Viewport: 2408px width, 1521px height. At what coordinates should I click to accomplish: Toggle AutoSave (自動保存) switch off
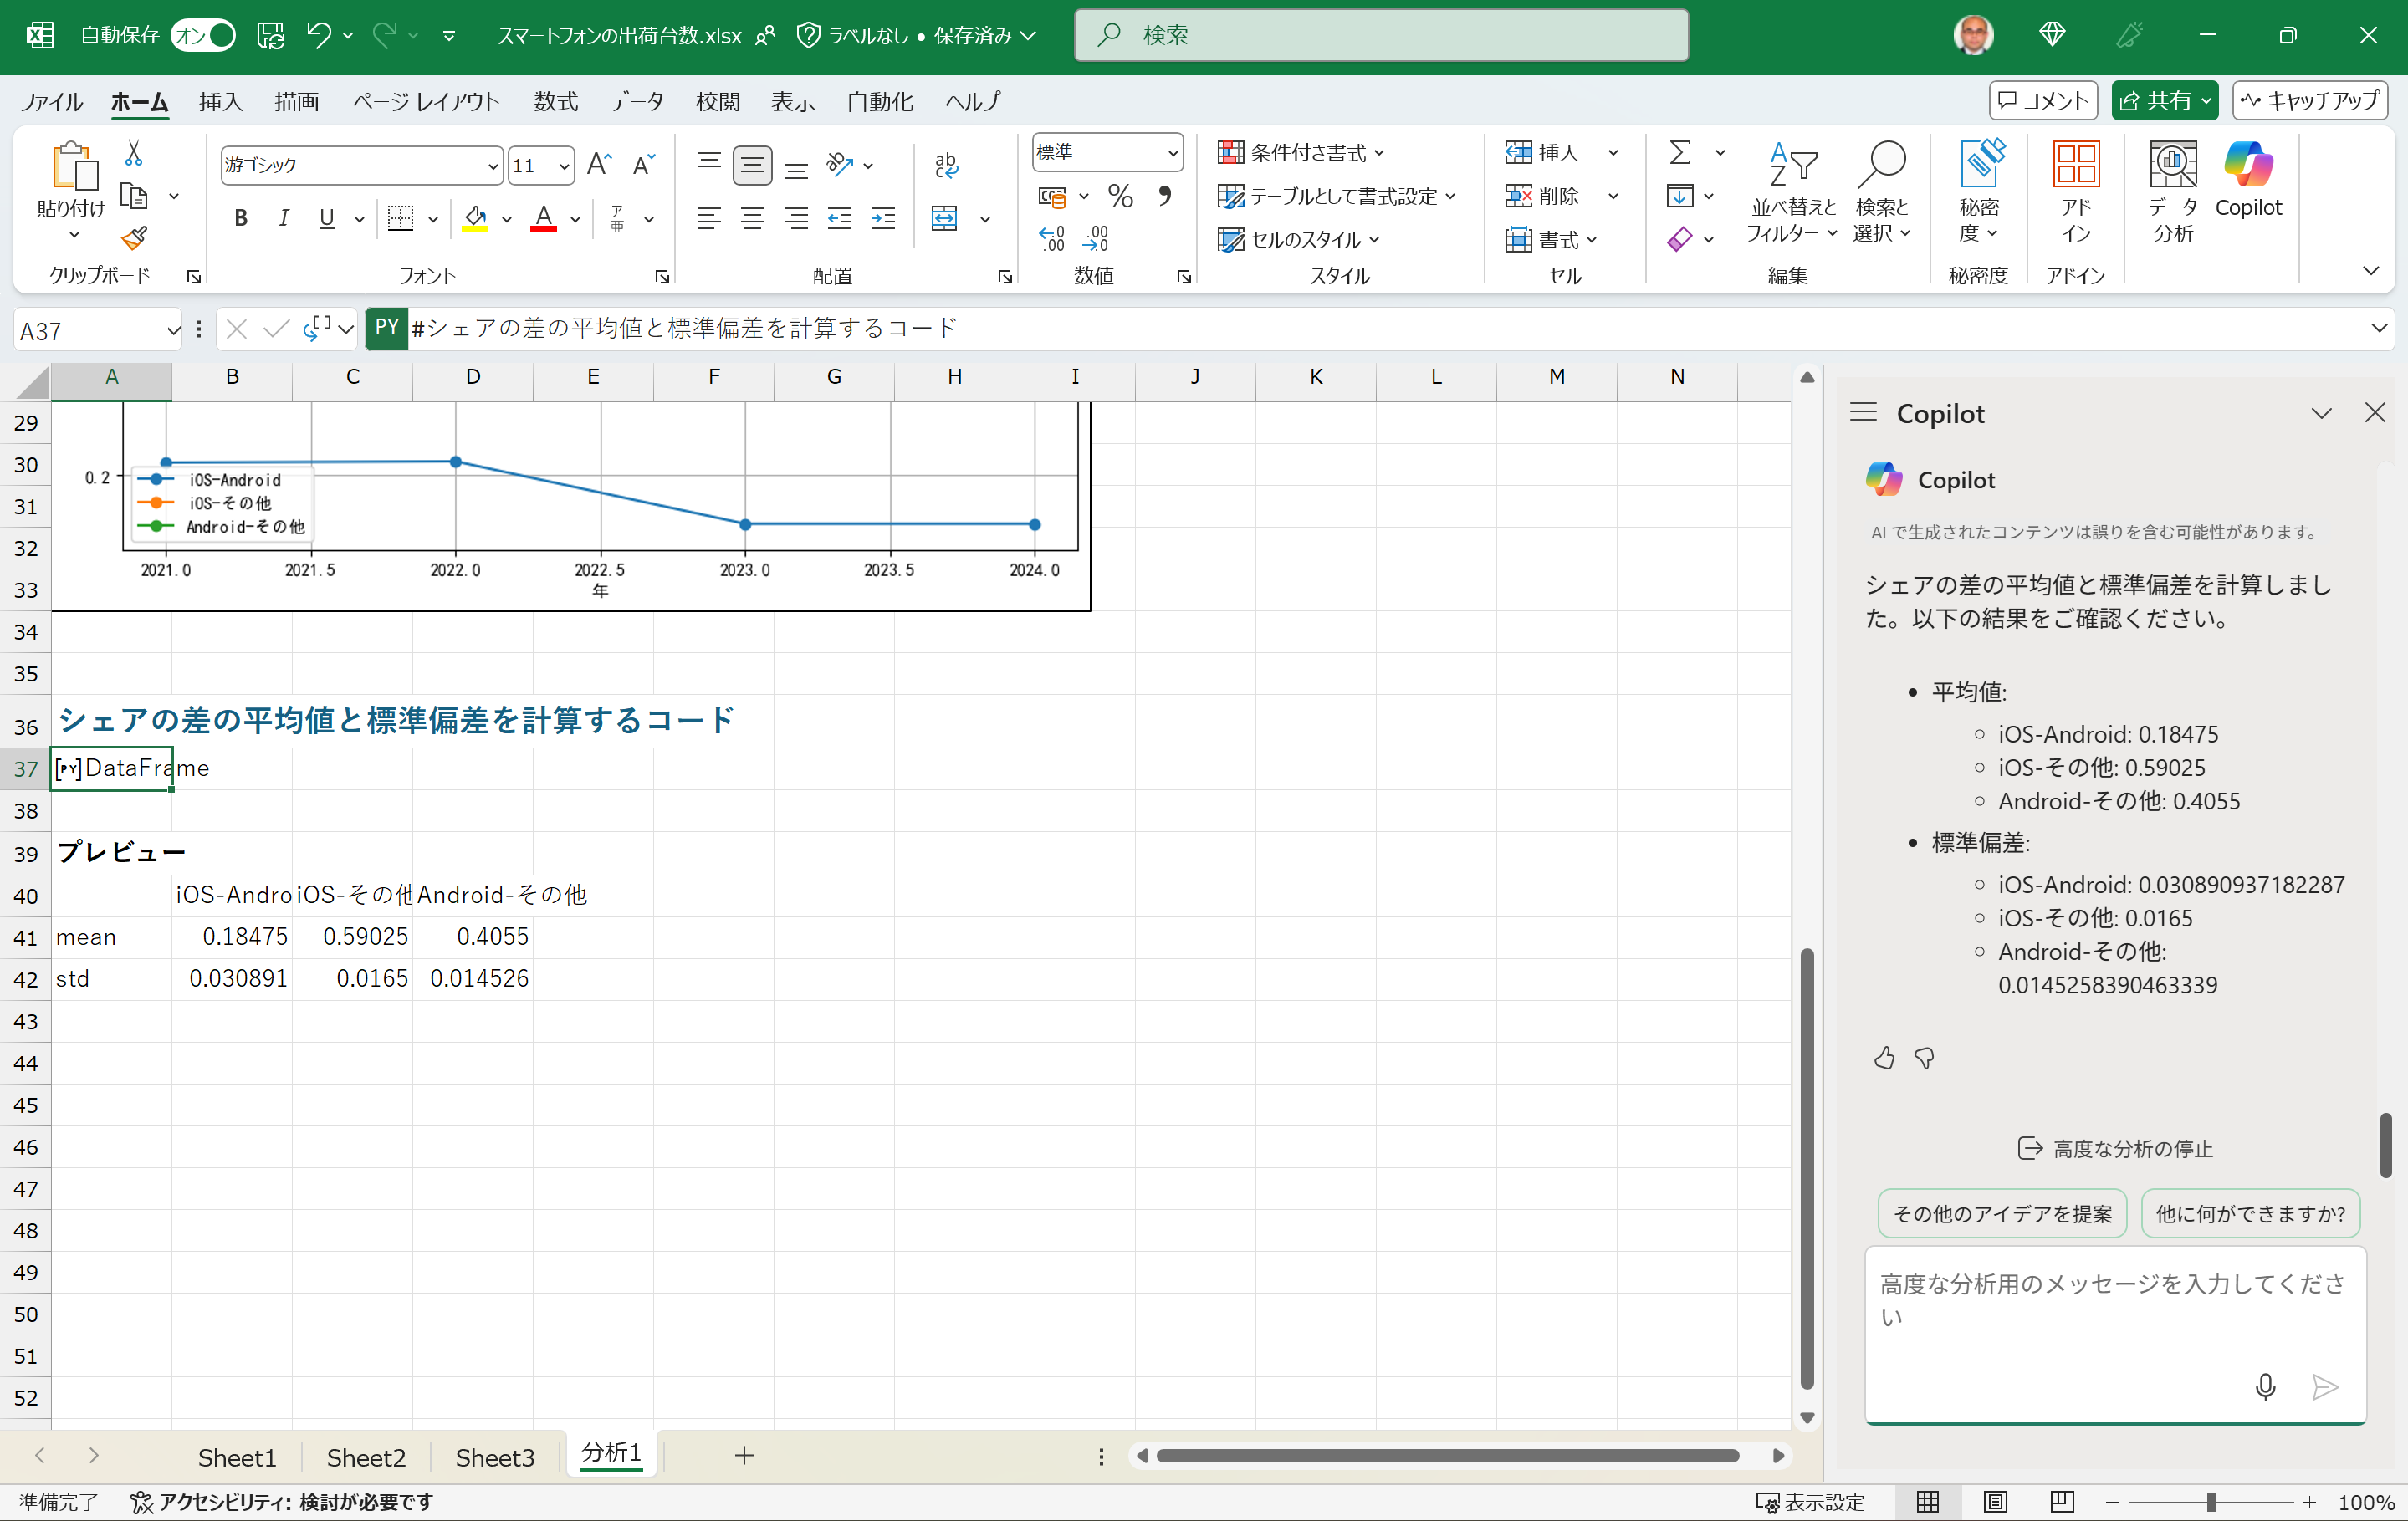click(203, 36)
